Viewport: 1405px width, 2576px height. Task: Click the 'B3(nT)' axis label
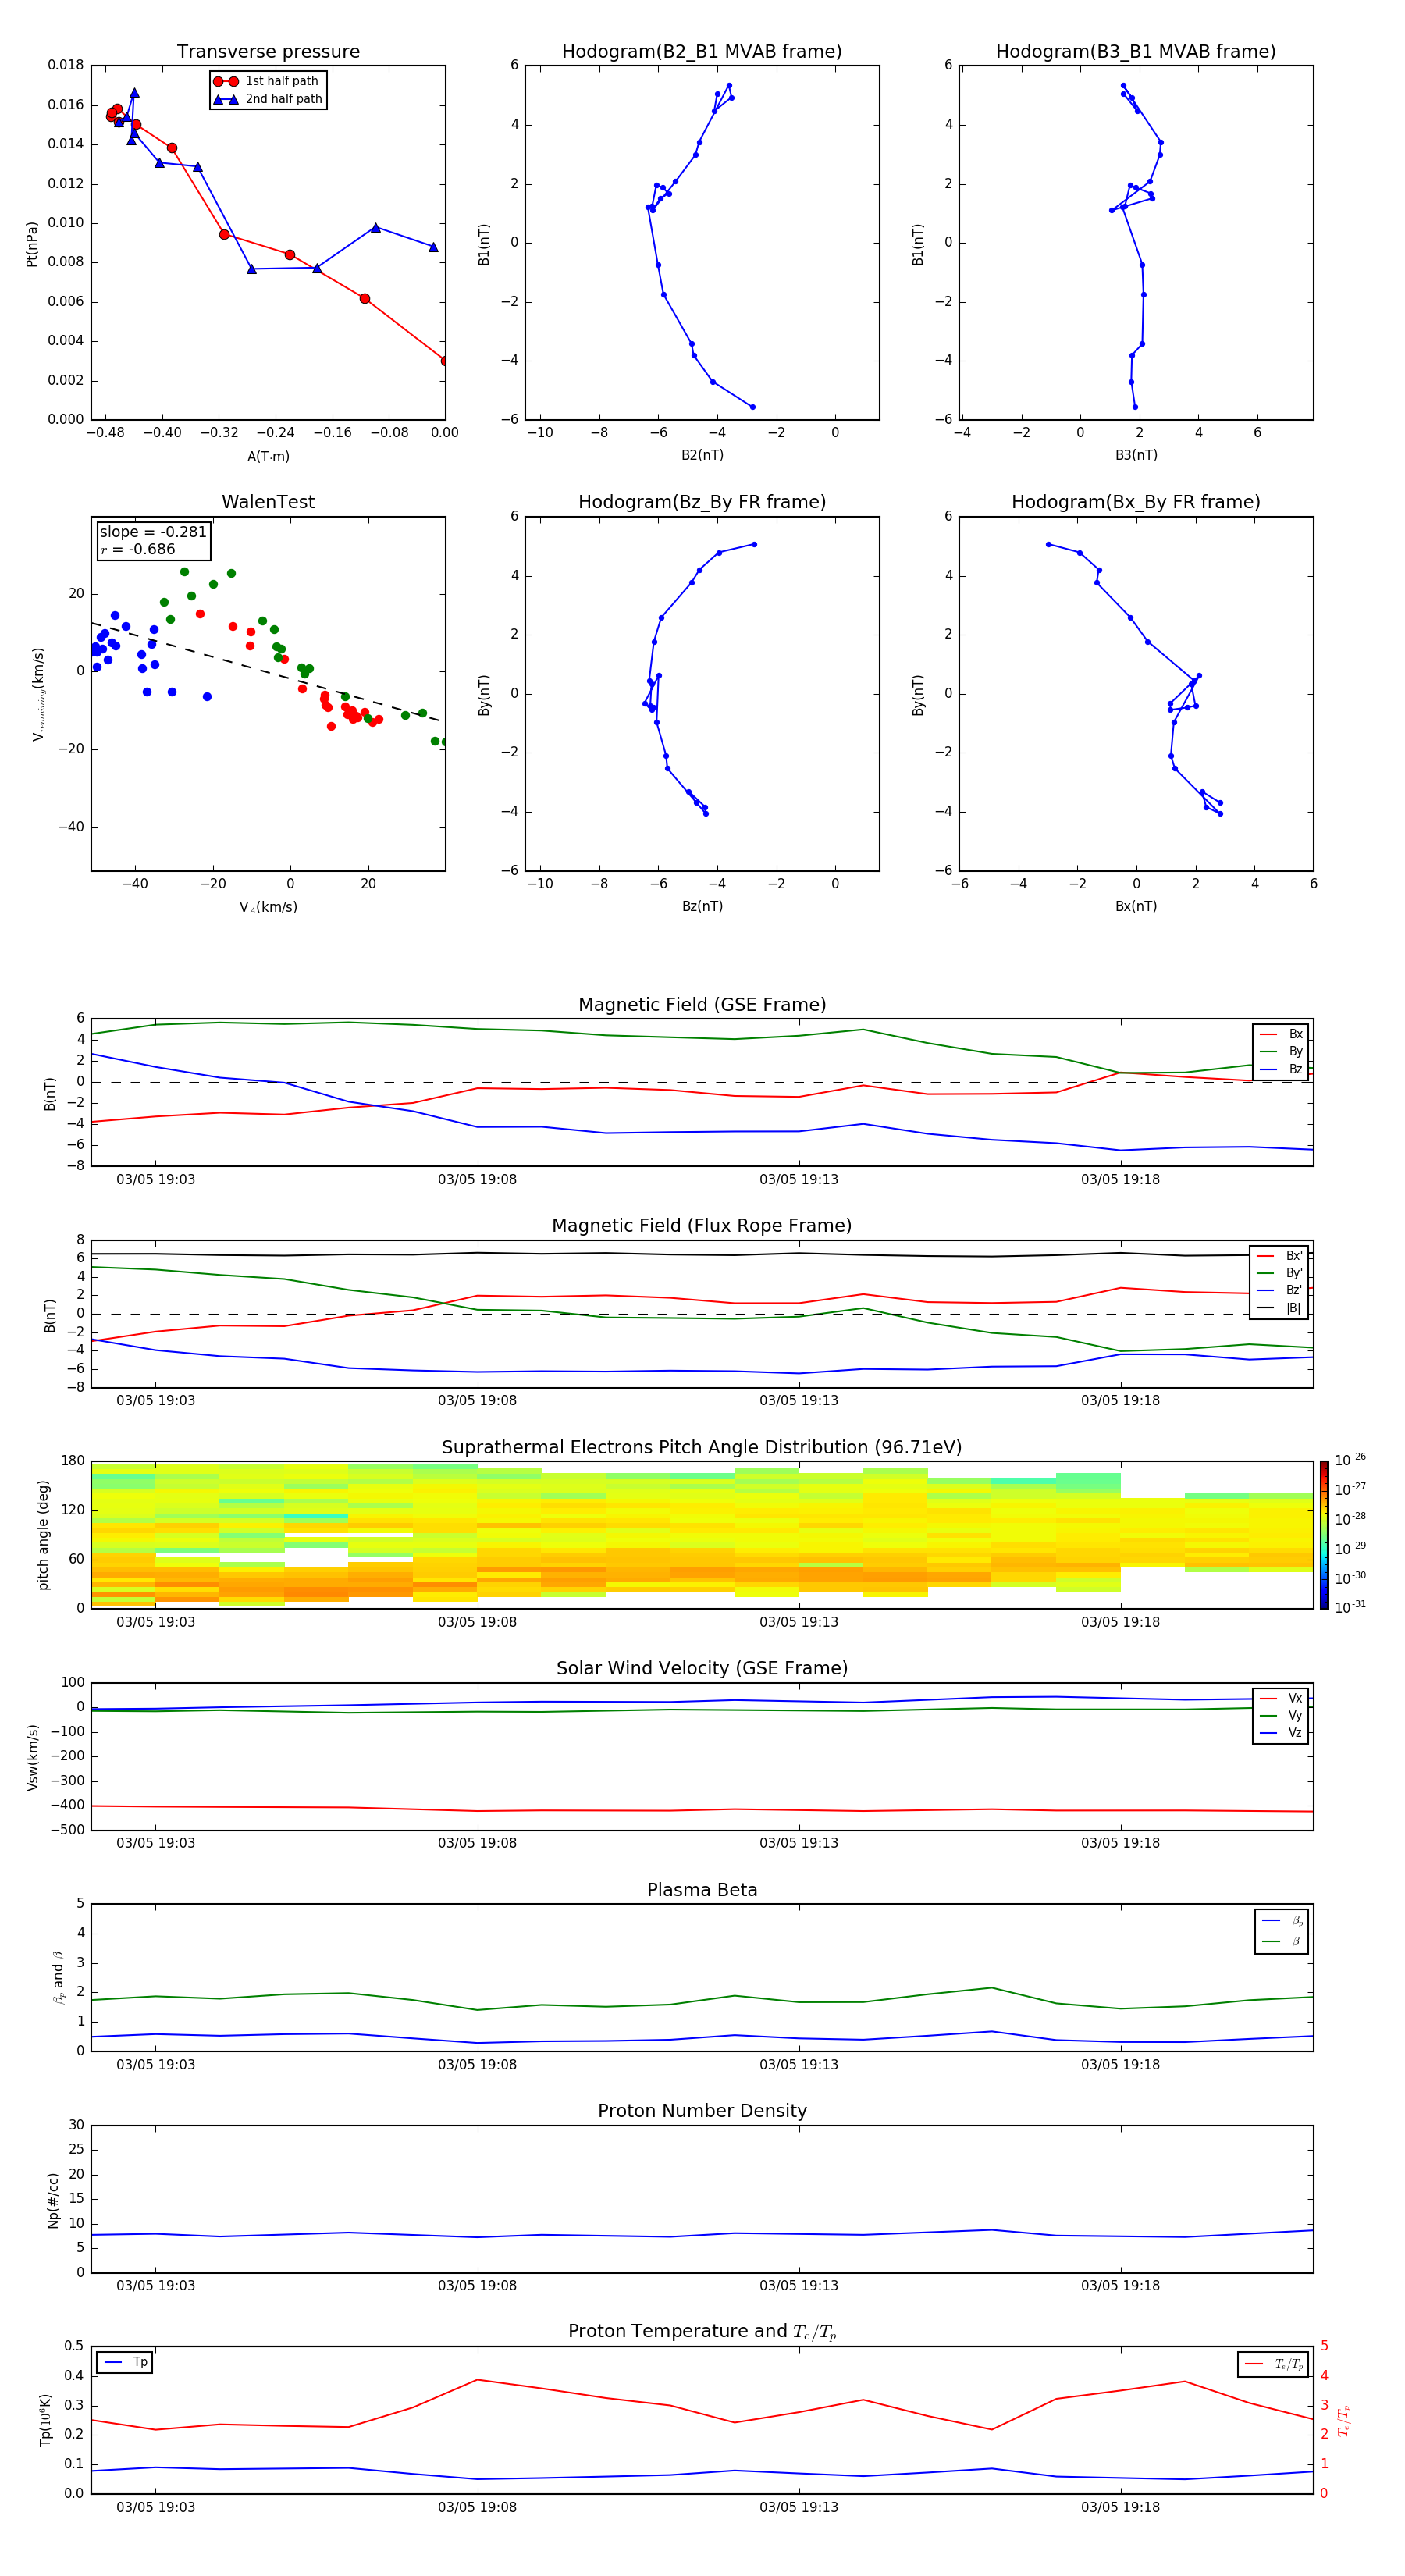coord(1136,455)
